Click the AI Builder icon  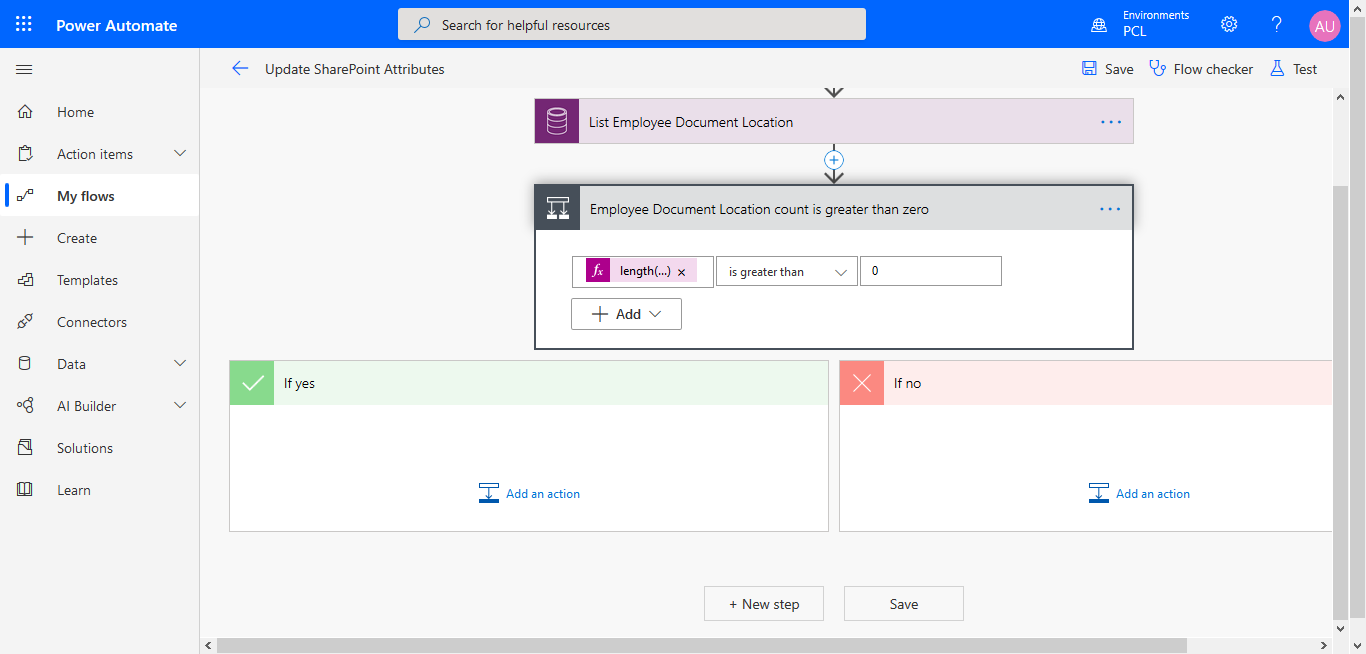click(x=26, y=406)
